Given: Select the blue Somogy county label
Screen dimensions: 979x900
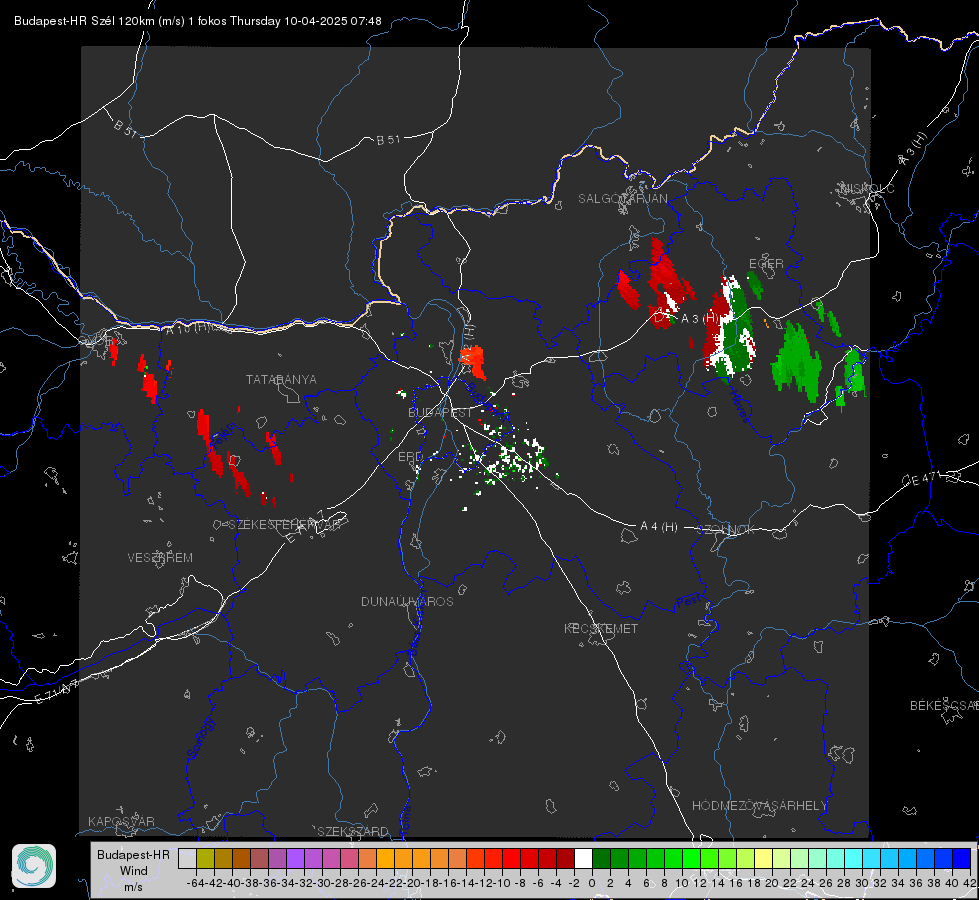Looking at the screenshot, I should click(200, 738).
